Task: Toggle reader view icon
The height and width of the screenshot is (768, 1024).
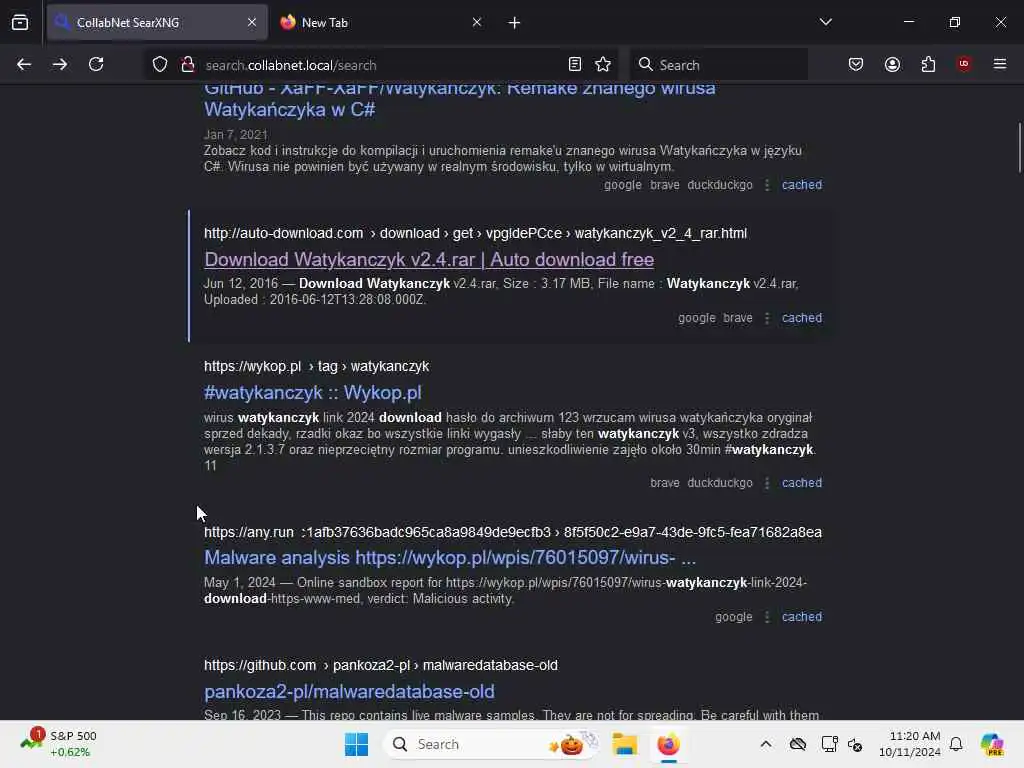Action: (x=575, y=65)
